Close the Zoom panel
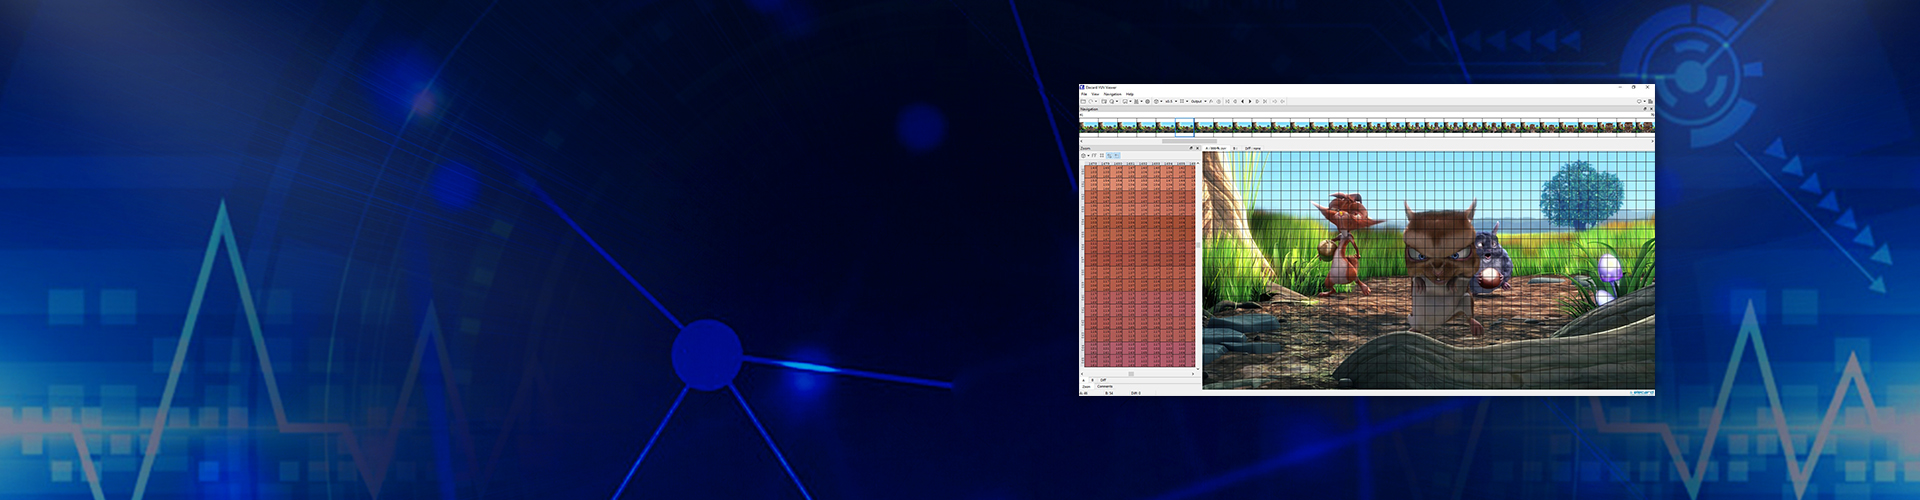 [1197, 148]
